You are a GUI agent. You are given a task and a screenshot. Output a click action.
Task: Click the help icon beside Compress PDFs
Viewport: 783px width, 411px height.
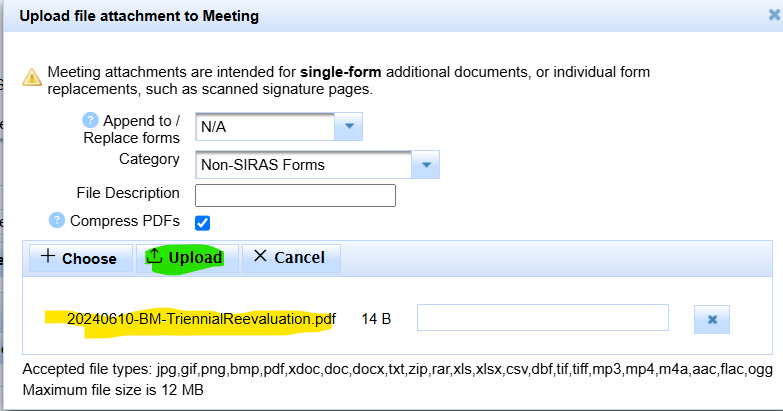coord(57,220)
